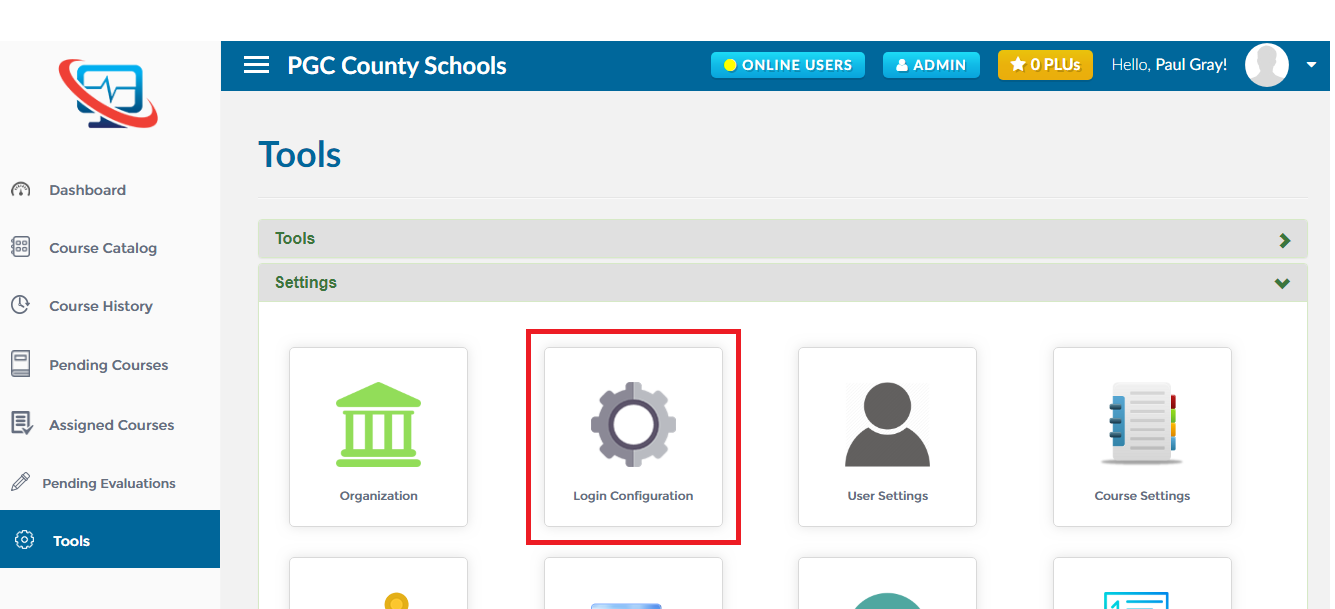This screenshot has width=1335, height=609.
Task: Open the Course Settings notebook tile
Action: click(1142, 436)
